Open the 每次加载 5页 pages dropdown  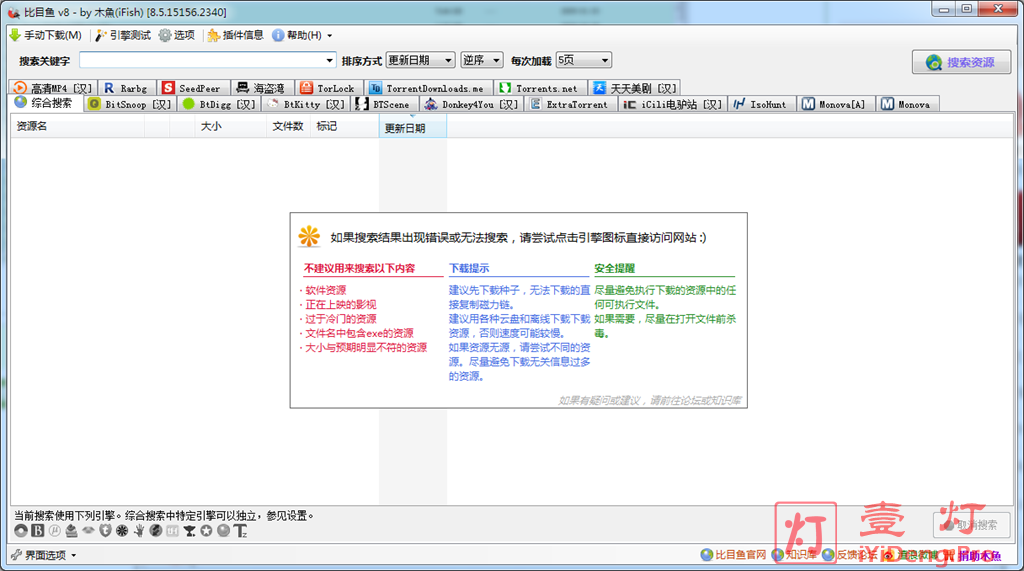[583, 60]
